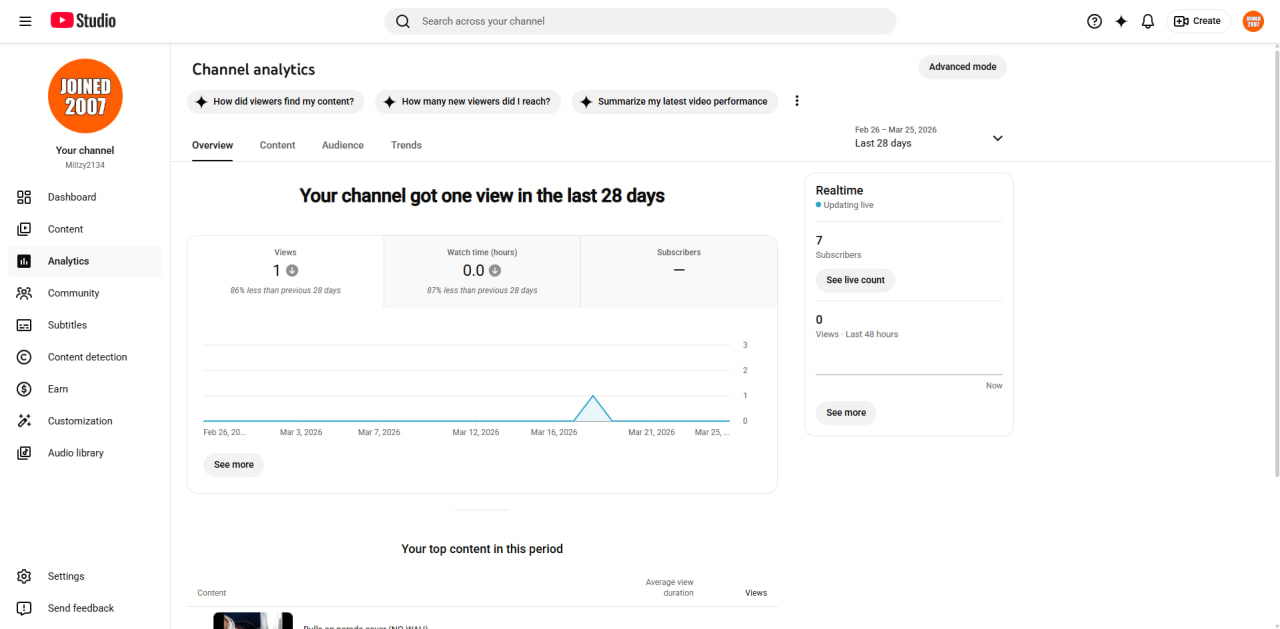The width and height of the screenshot is (1280, 629).
Task: Click the views chart peak data point
Action: pyautogui.click(x=594, y=396)
